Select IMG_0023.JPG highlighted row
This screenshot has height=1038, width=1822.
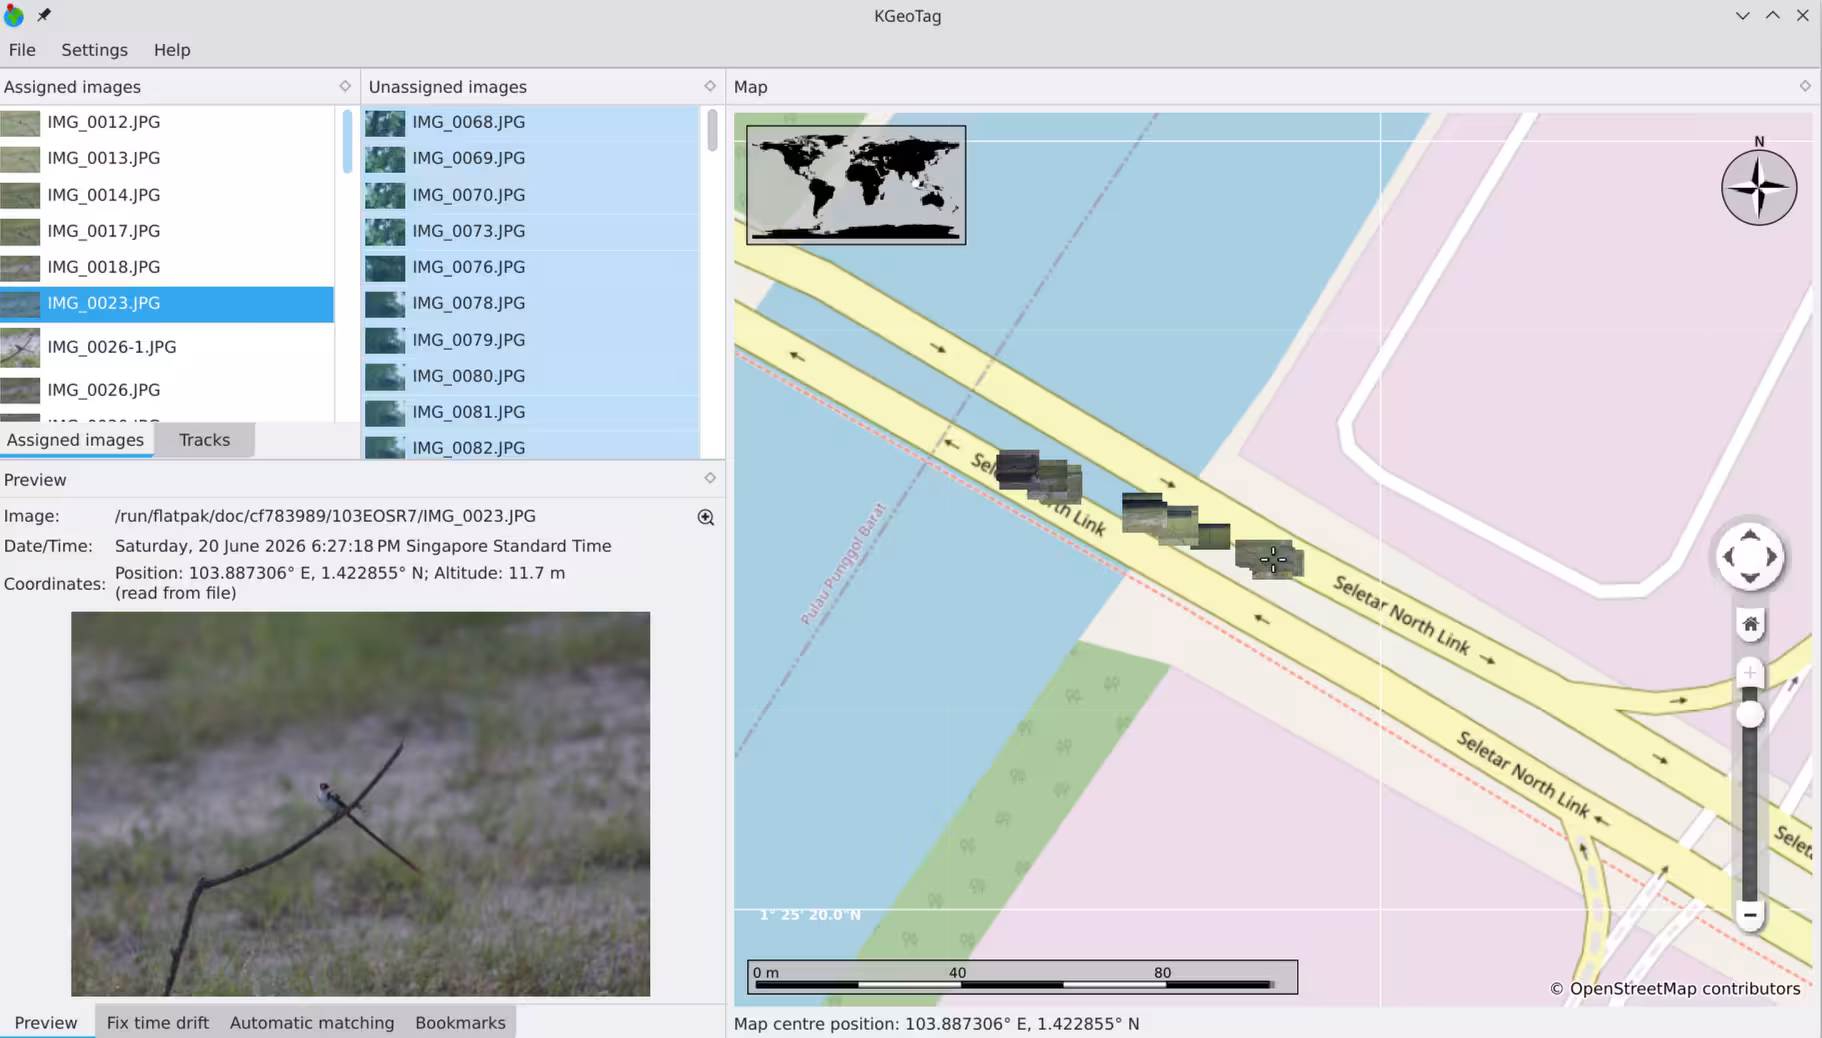point(167,303)
